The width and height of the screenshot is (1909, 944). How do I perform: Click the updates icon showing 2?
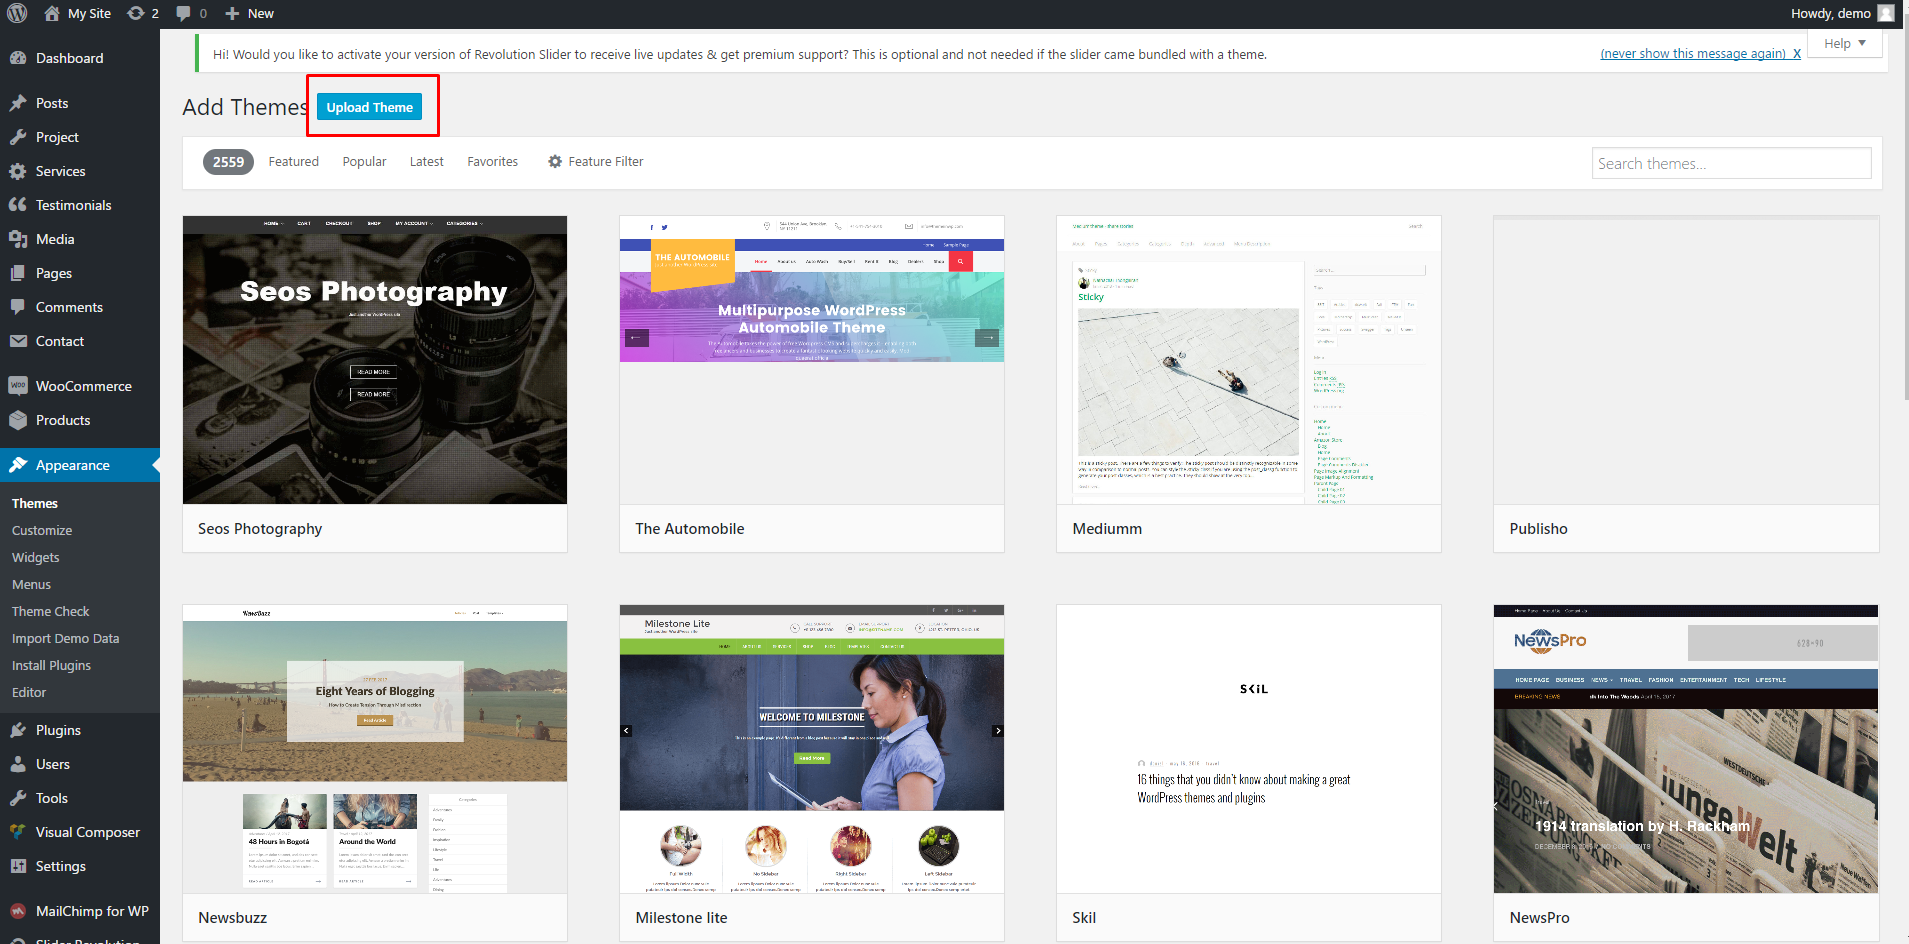click(136, 13)
